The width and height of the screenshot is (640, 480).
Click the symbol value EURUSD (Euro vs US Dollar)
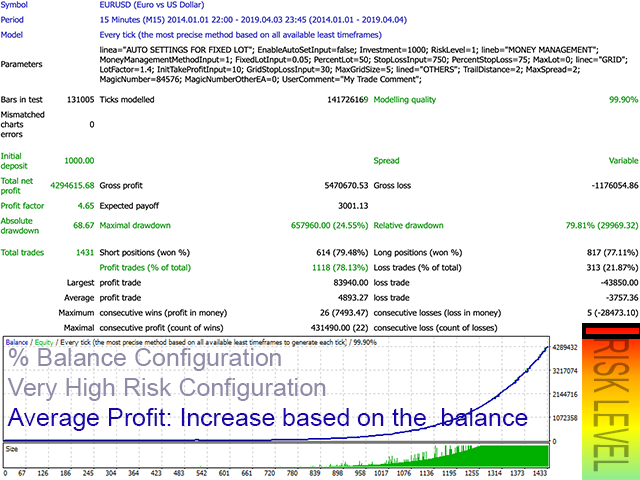[x=152, y=5]
